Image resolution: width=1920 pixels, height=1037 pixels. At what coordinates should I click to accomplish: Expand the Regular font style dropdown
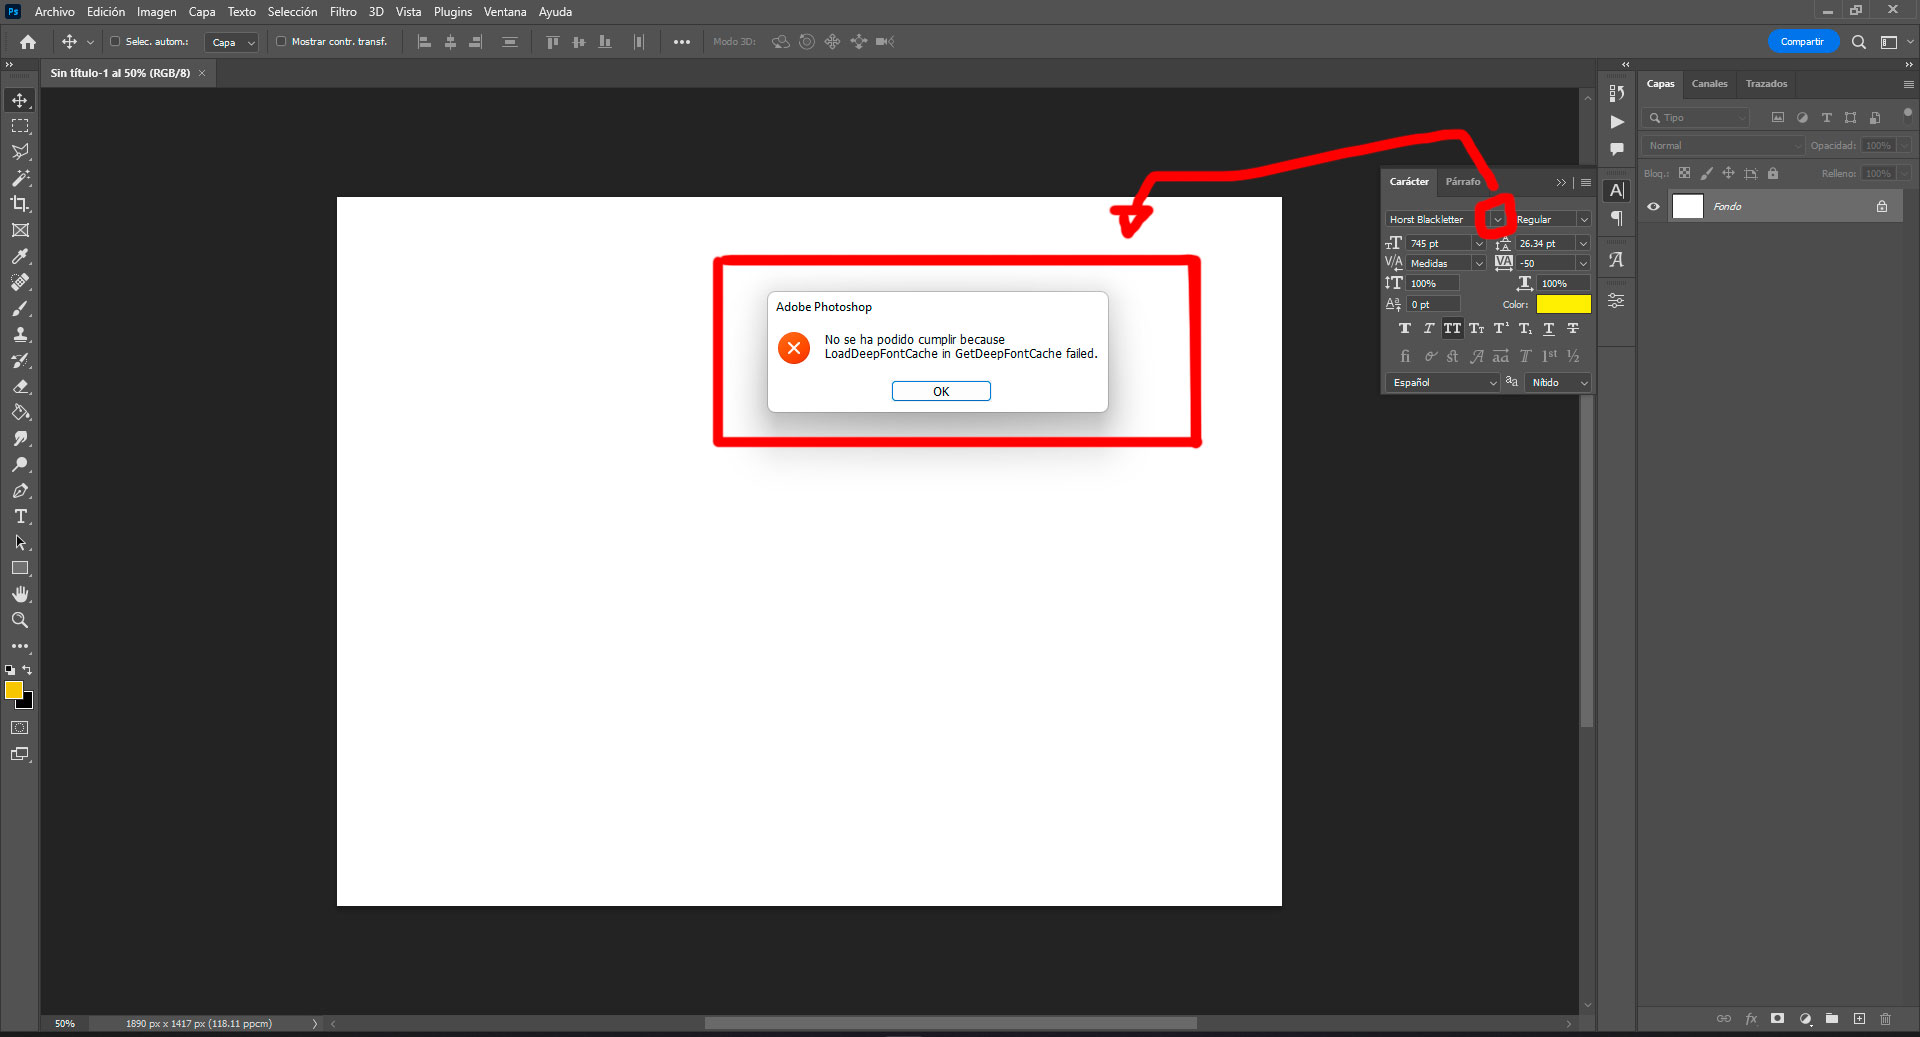coord(1585,218)
